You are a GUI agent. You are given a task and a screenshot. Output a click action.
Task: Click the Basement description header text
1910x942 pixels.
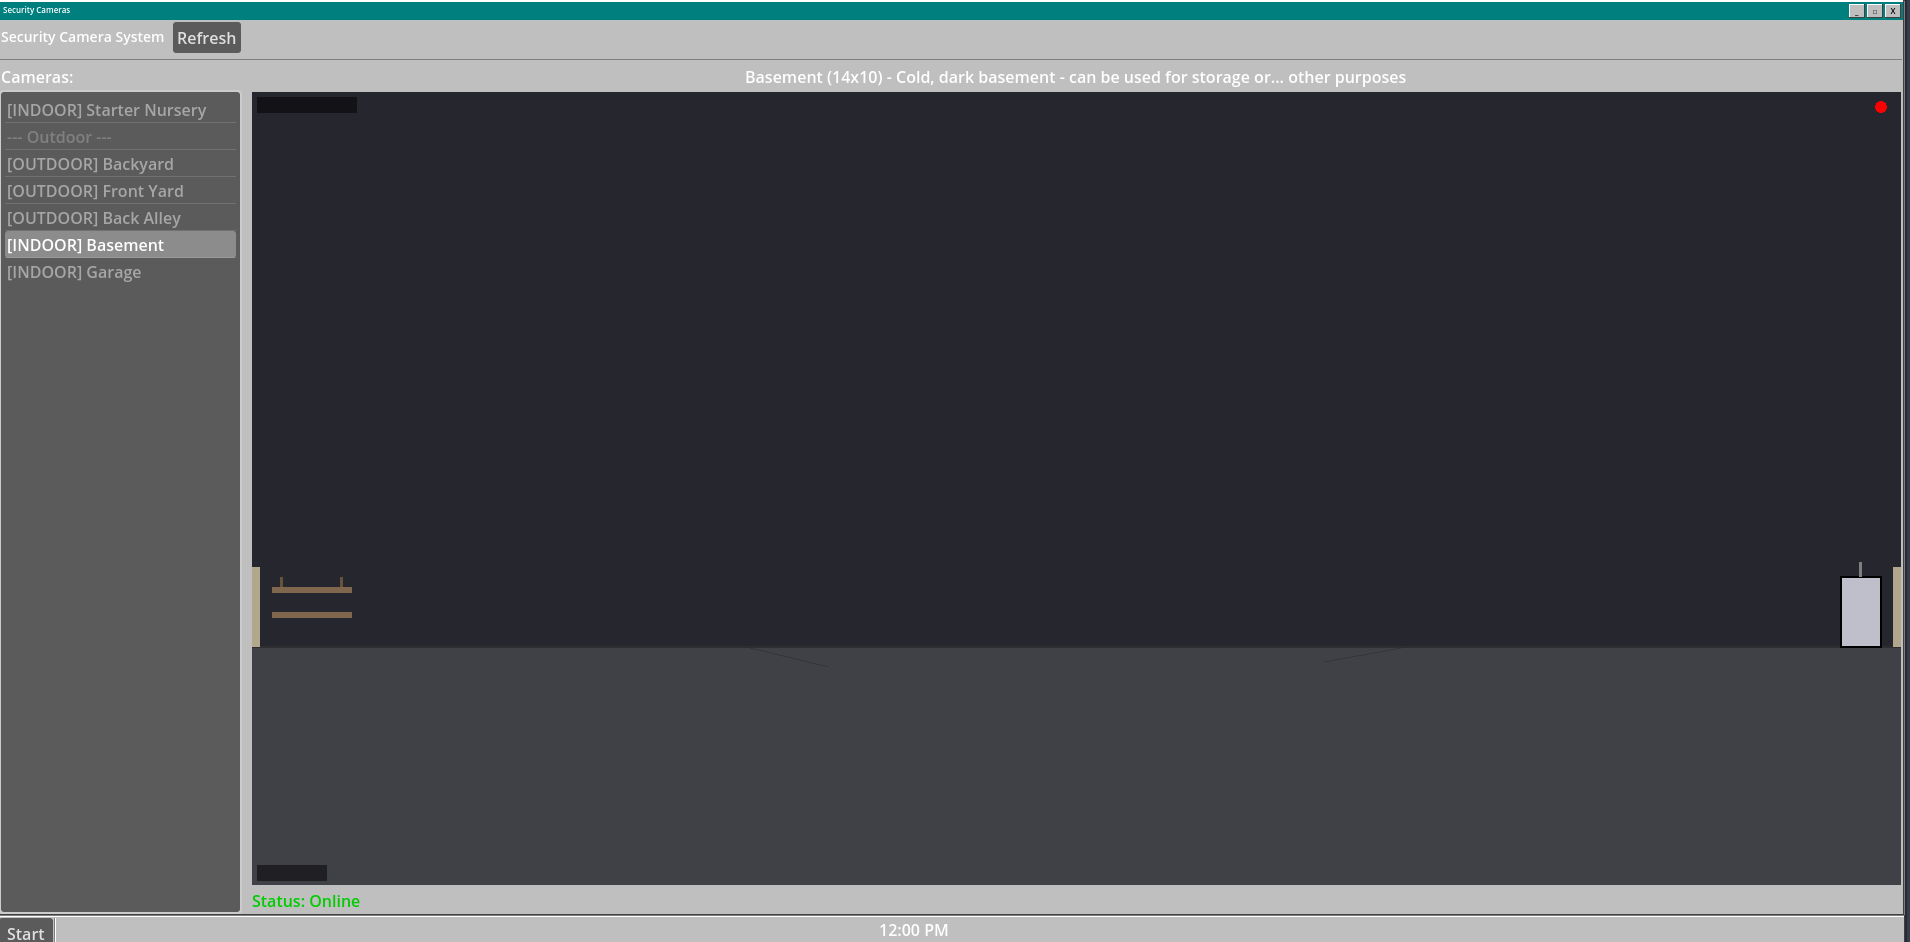click(x=1075, y=77)
